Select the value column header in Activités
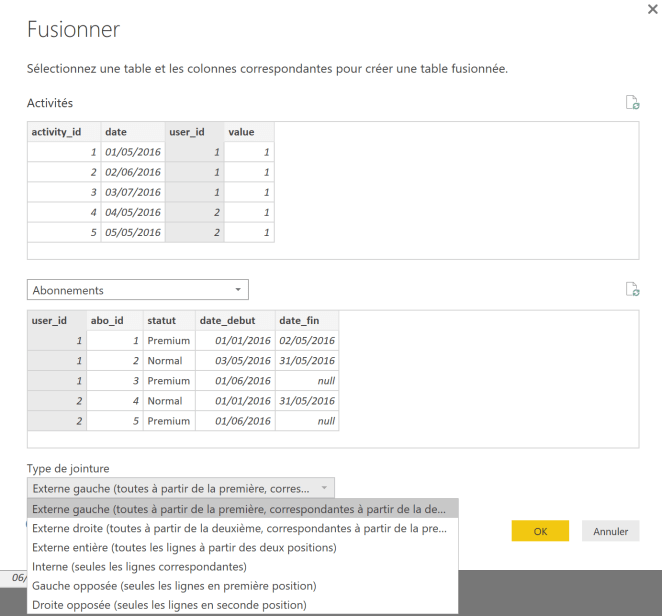The image size is (662, 616). point(249,132)
